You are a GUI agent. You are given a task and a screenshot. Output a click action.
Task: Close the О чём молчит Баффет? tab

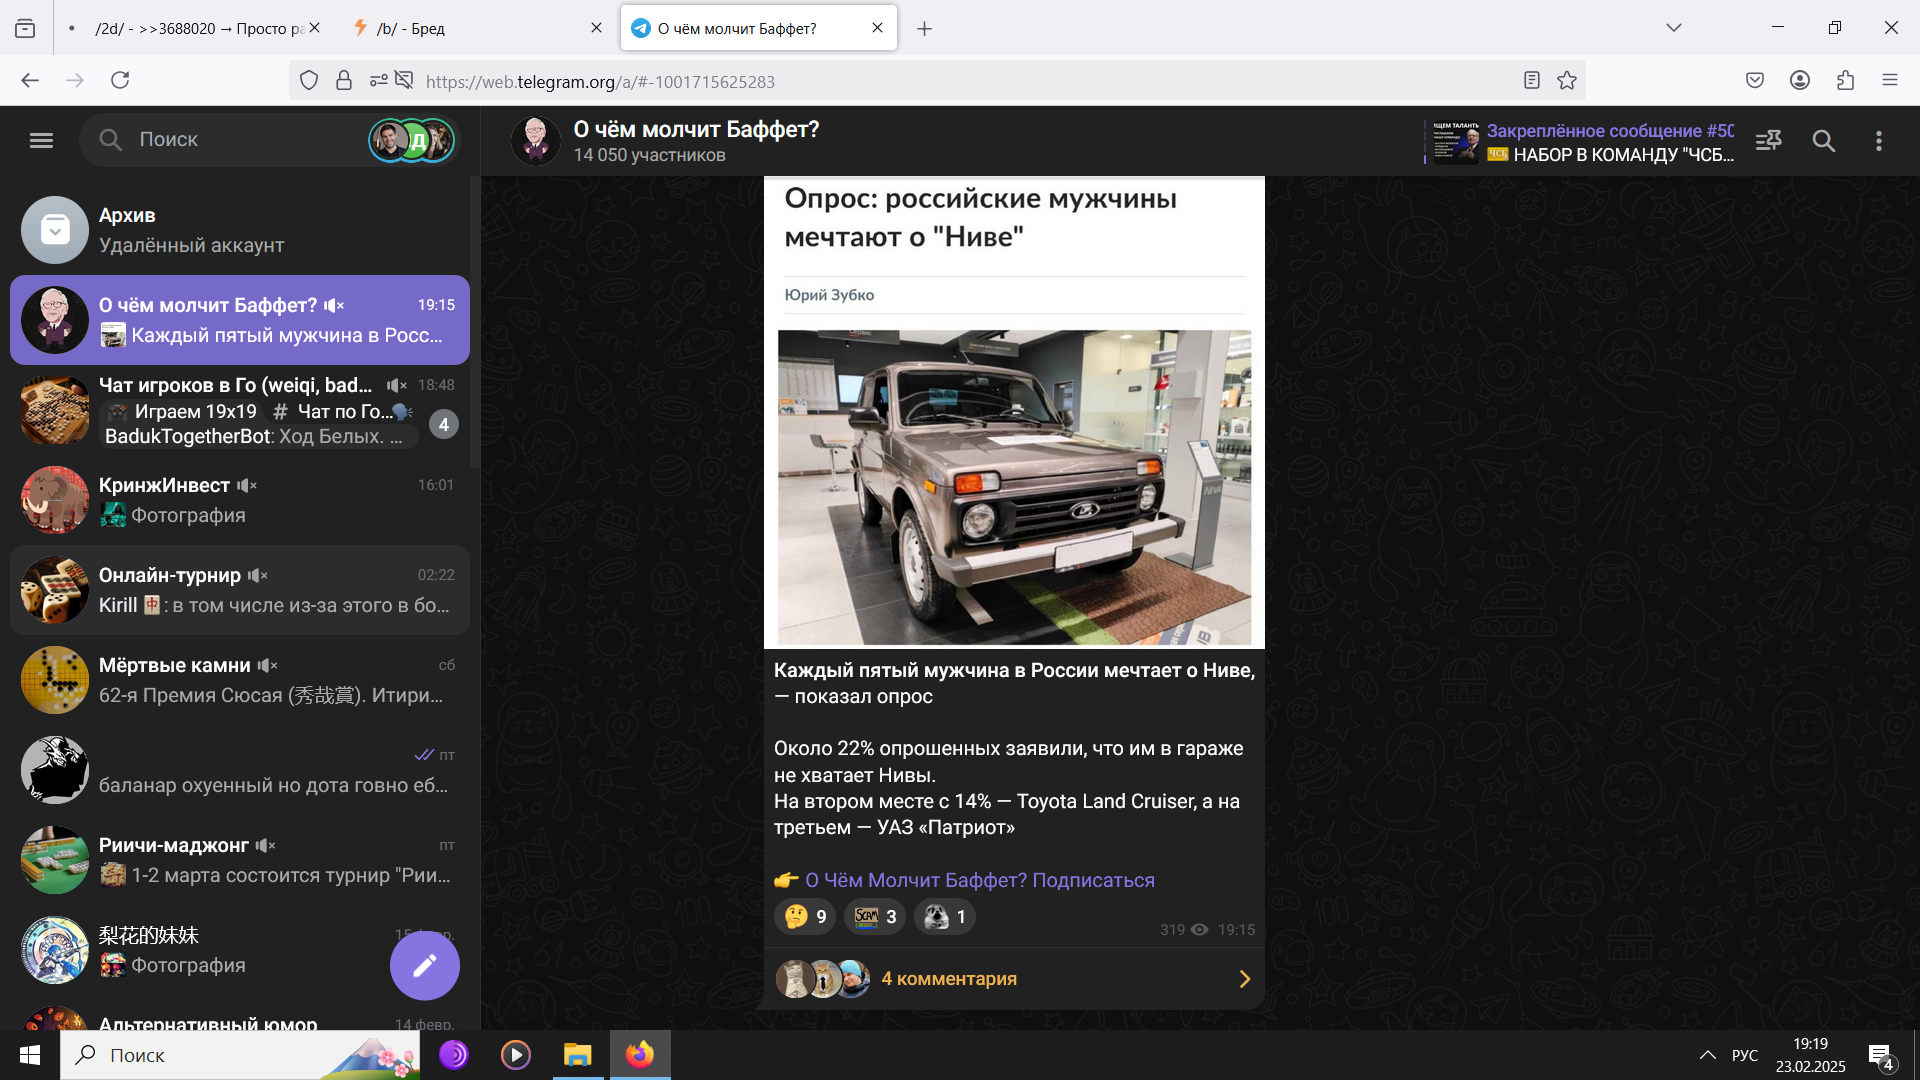click(878, 28)
